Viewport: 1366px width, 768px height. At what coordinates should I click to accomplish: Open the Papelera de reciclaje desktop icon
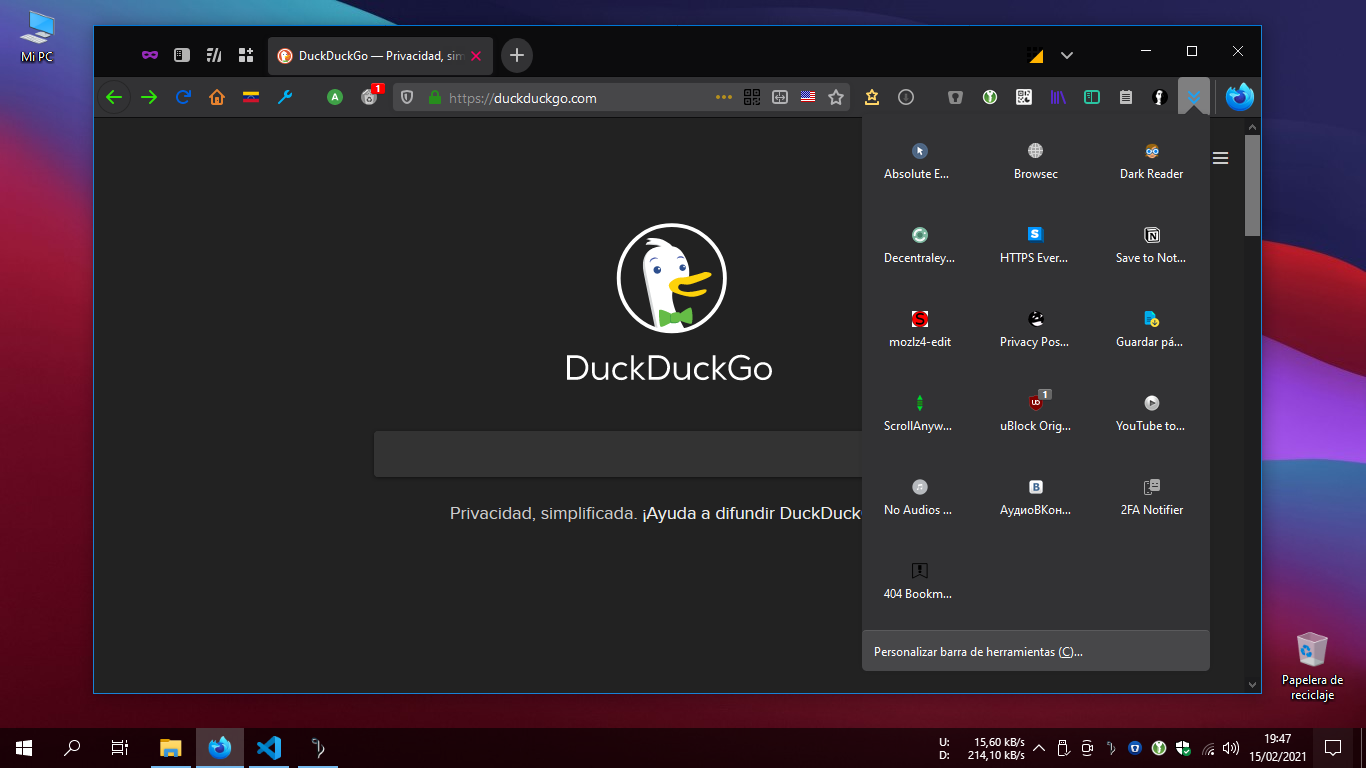coord(1312,666)
